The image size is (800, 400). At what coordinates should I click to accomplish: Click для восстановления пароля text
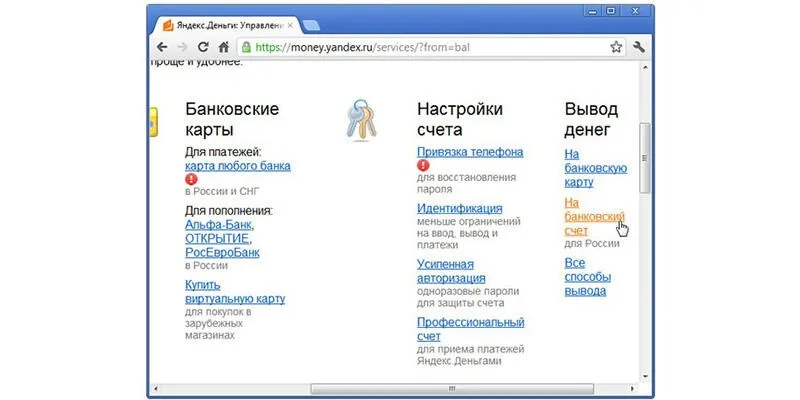coord(467,183)
